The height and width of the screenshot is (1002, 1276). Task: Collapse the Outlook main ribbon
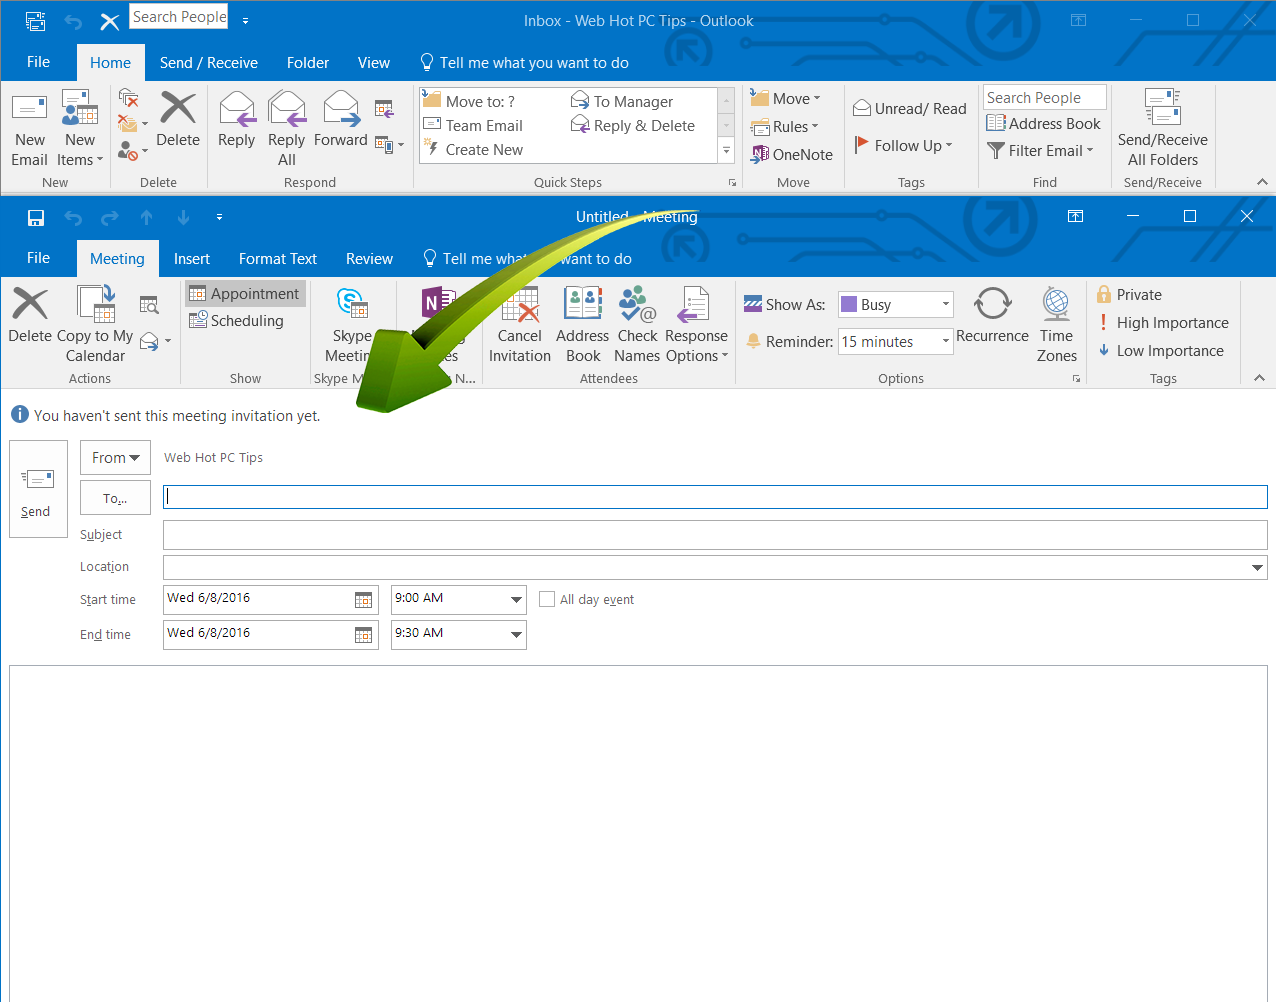pos(1262,182)
